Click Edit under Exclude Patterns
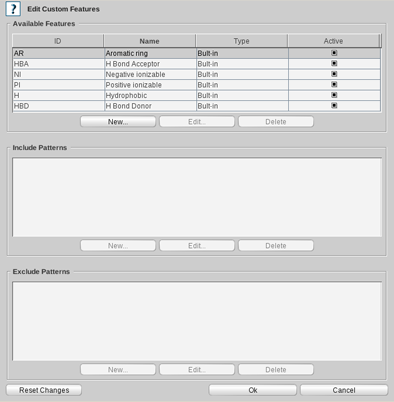 click(197, 370)
